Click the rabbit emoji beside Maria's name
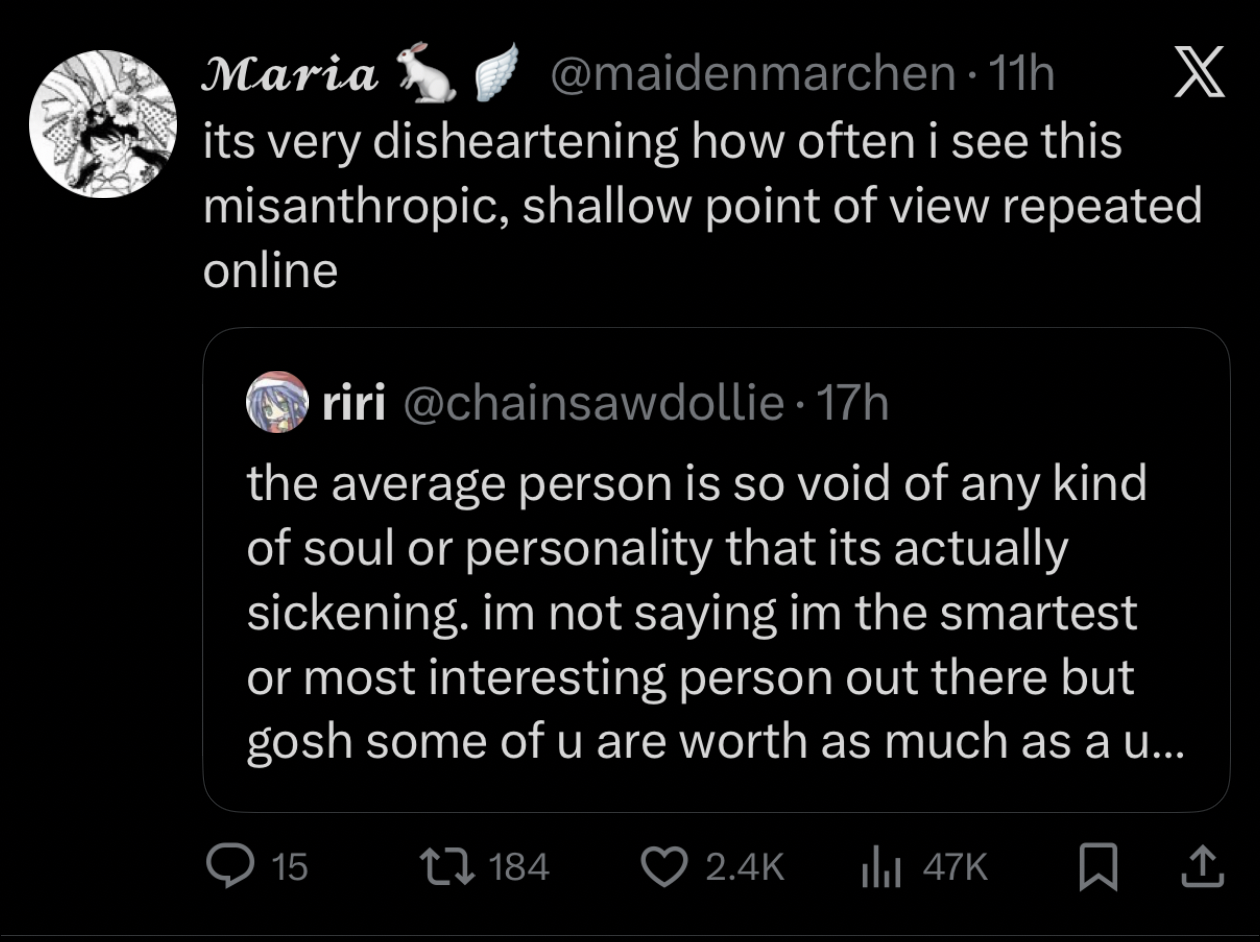Screen dimensions: 1260x942 428,75
